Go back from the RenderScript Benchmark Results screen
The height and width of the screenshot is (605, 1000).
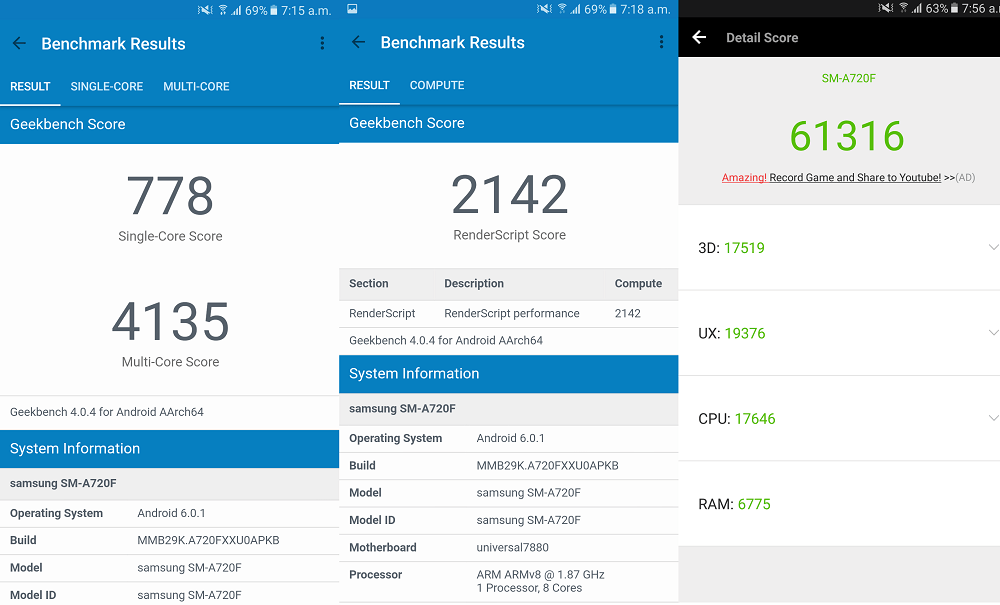click(x=358, y=42)
